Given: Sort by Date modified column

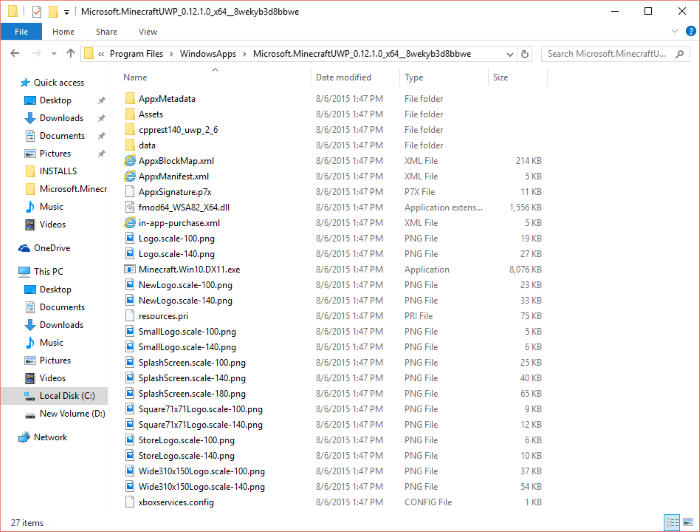Looking at the screenshot, I should pos(343,77).
